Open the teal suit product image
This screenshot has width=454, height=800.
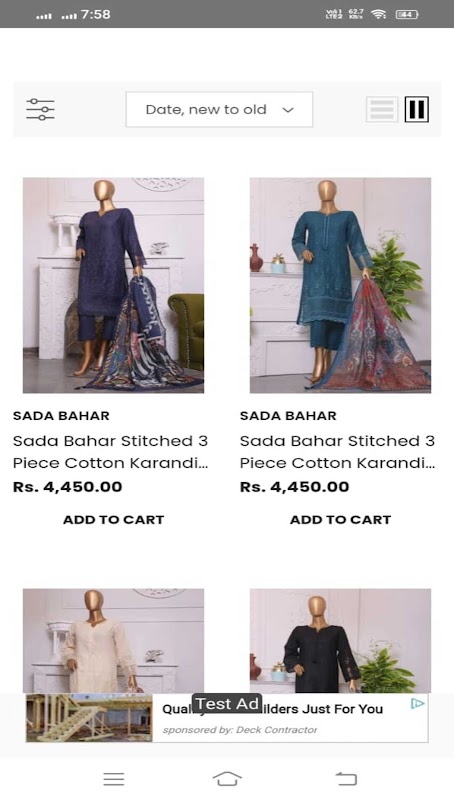[340, 285]
